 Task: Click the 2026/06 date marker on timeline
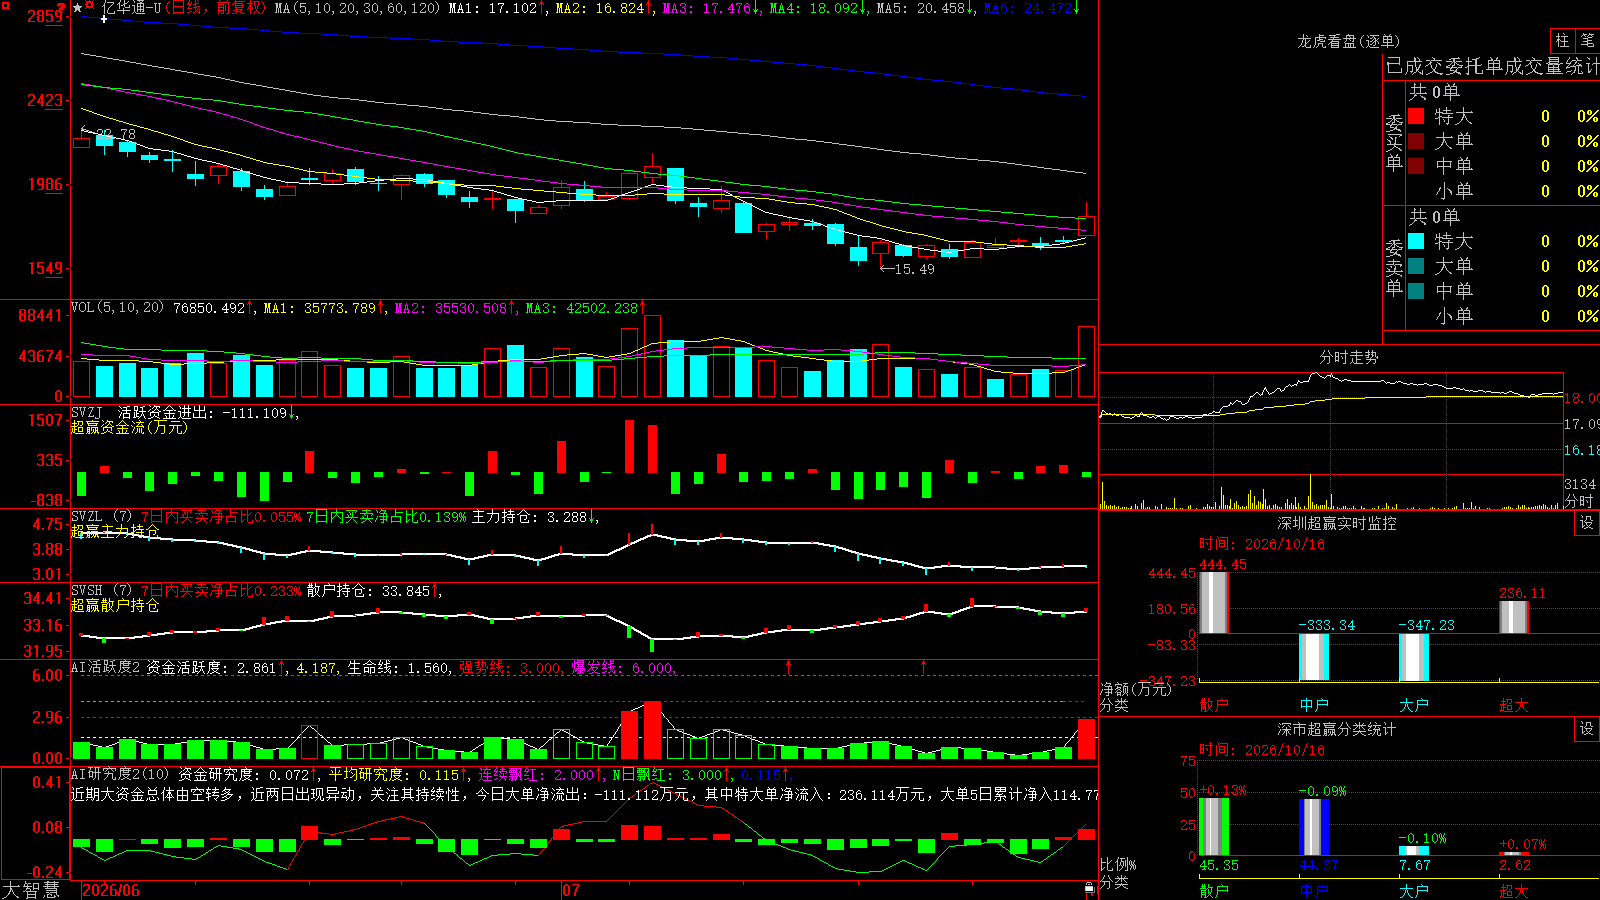click(x=111, y=890)
